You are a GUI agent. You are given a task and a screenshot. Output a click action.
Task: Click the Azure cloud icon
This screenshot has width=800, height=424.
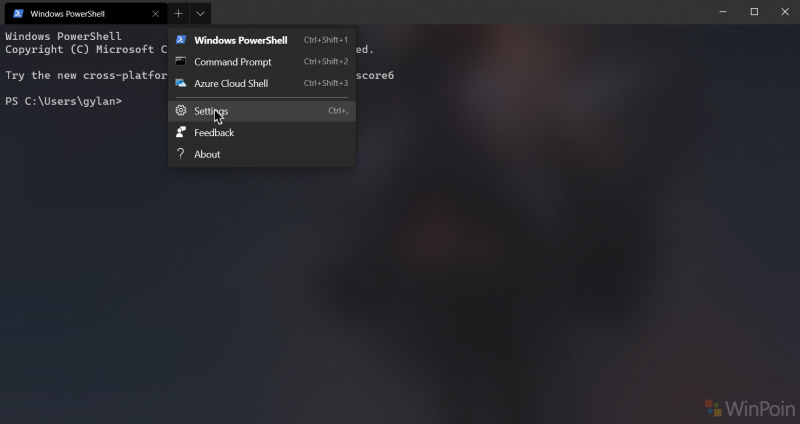tap(181, 83)
